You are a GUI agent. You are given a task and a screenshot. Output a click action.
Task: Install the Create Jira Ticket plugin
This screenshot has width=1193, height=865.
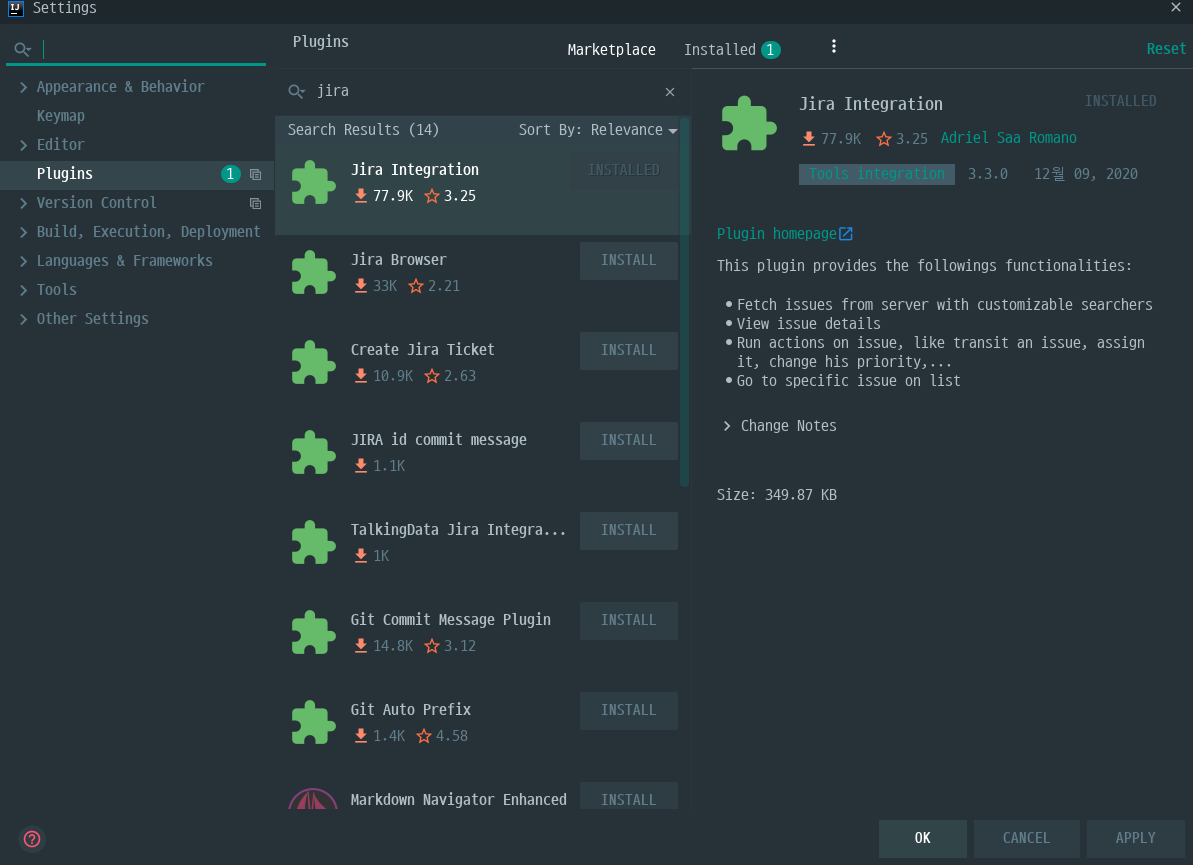coord(628,350)
